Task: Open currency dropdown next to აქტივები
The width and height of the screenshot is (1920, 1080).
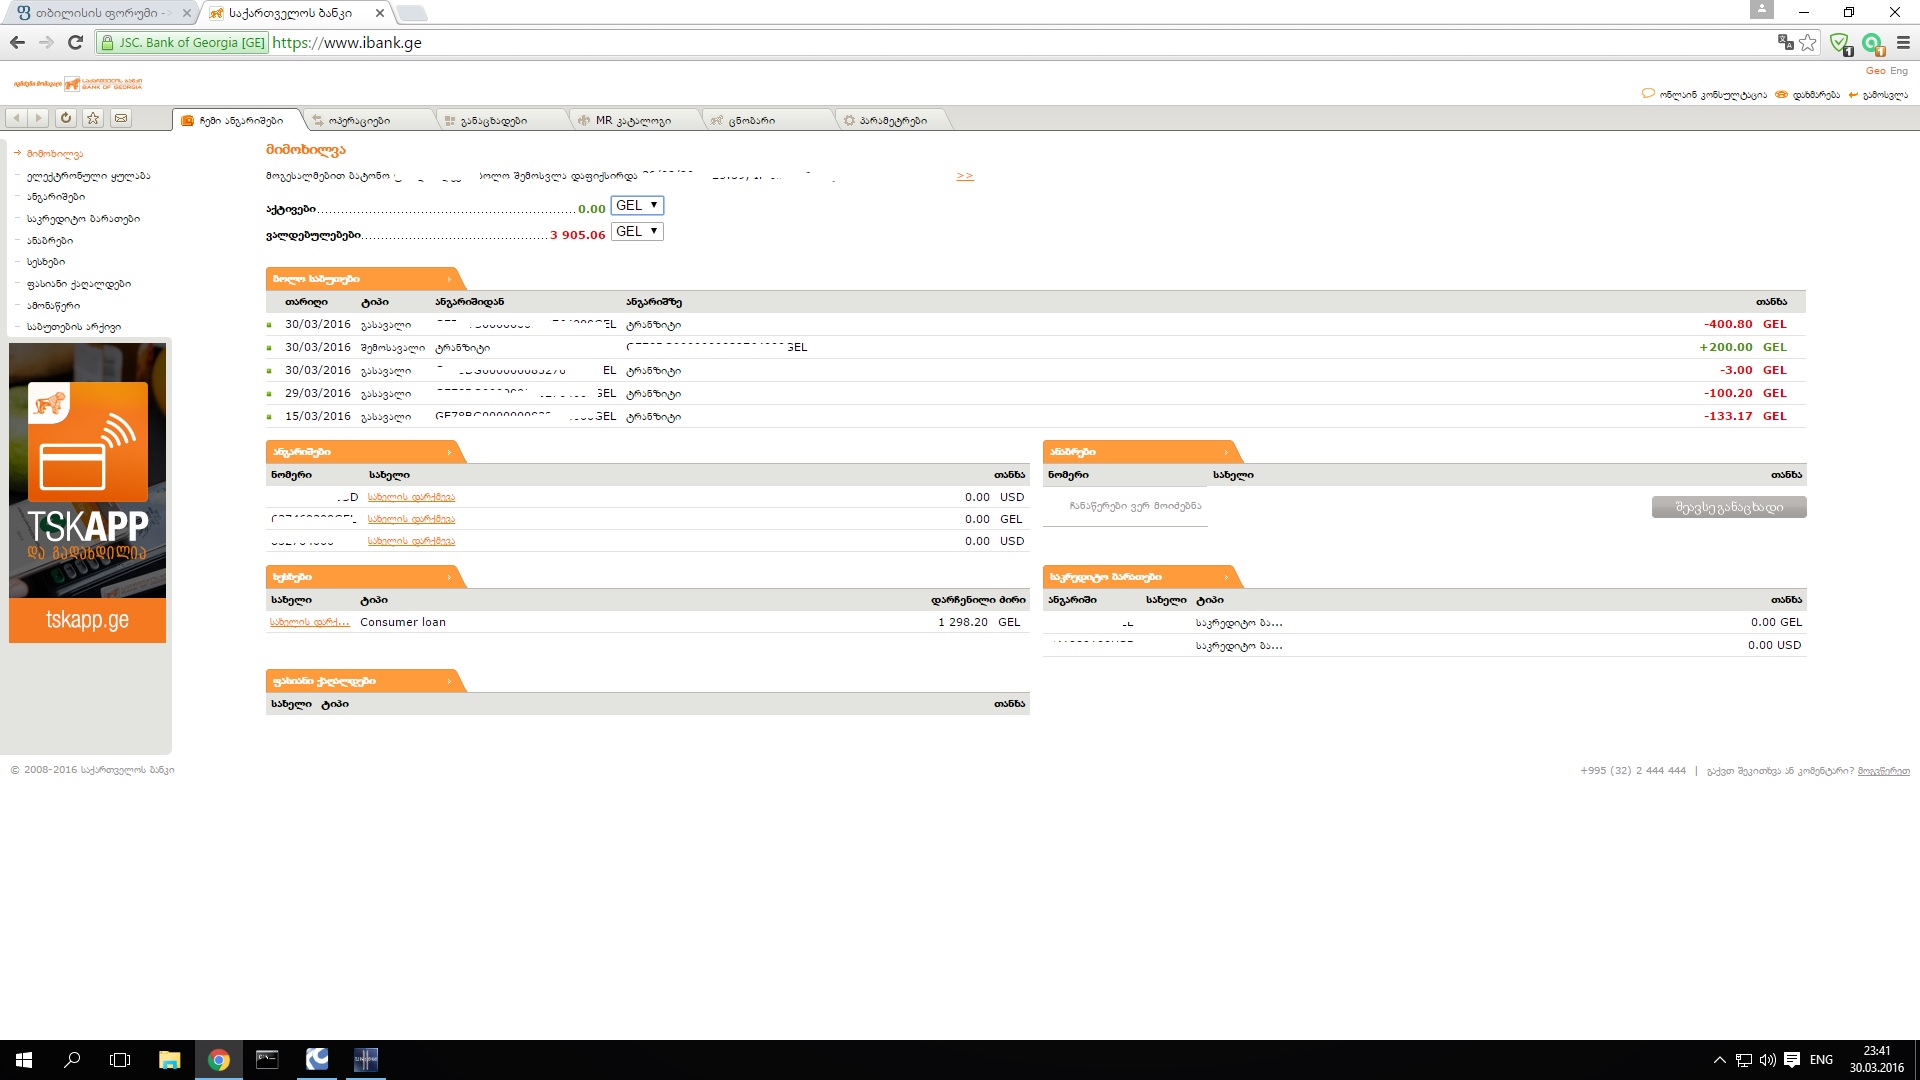Action: tap(637, 205)
